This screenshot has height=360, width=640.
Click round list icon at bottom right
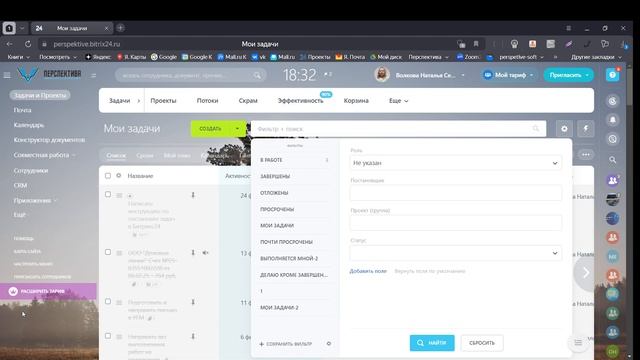[578, 343]
